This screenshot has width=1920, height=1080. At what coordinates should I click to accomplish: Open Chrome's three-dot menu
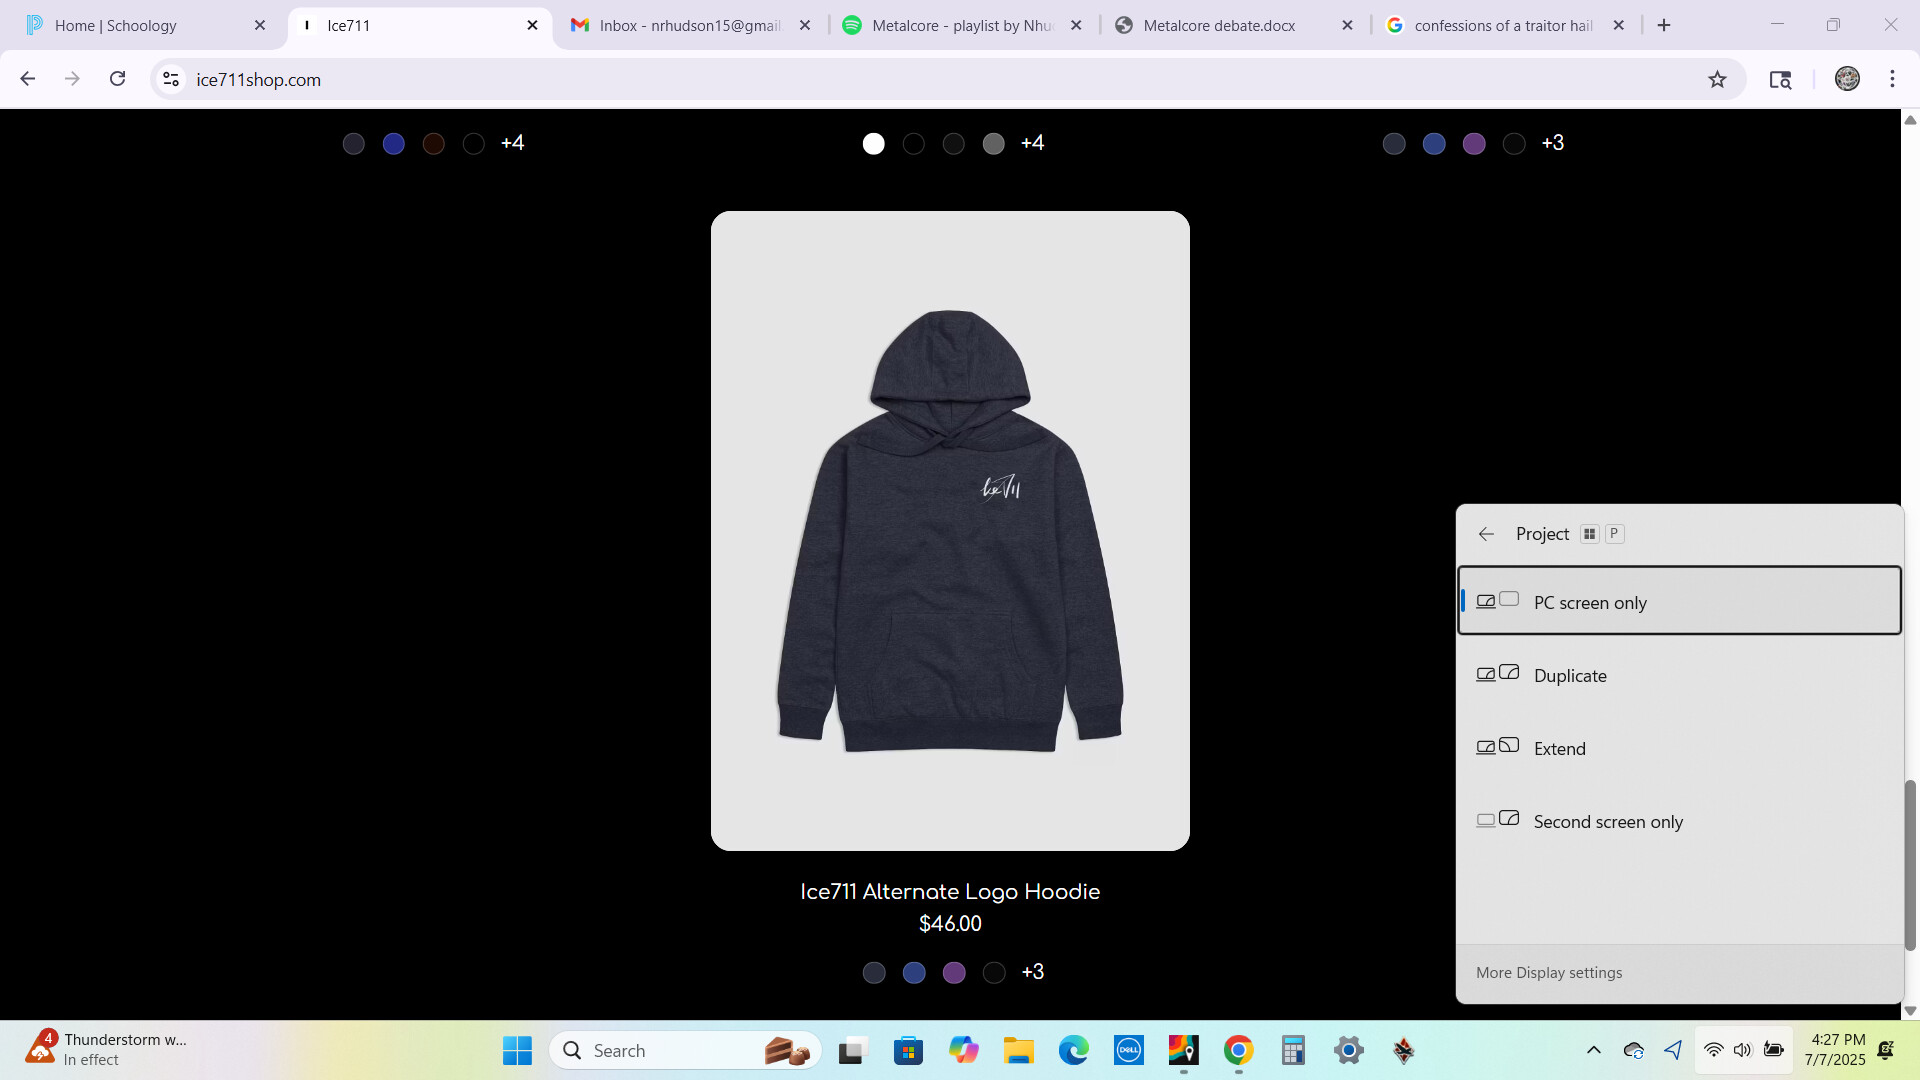(1892, 79)
